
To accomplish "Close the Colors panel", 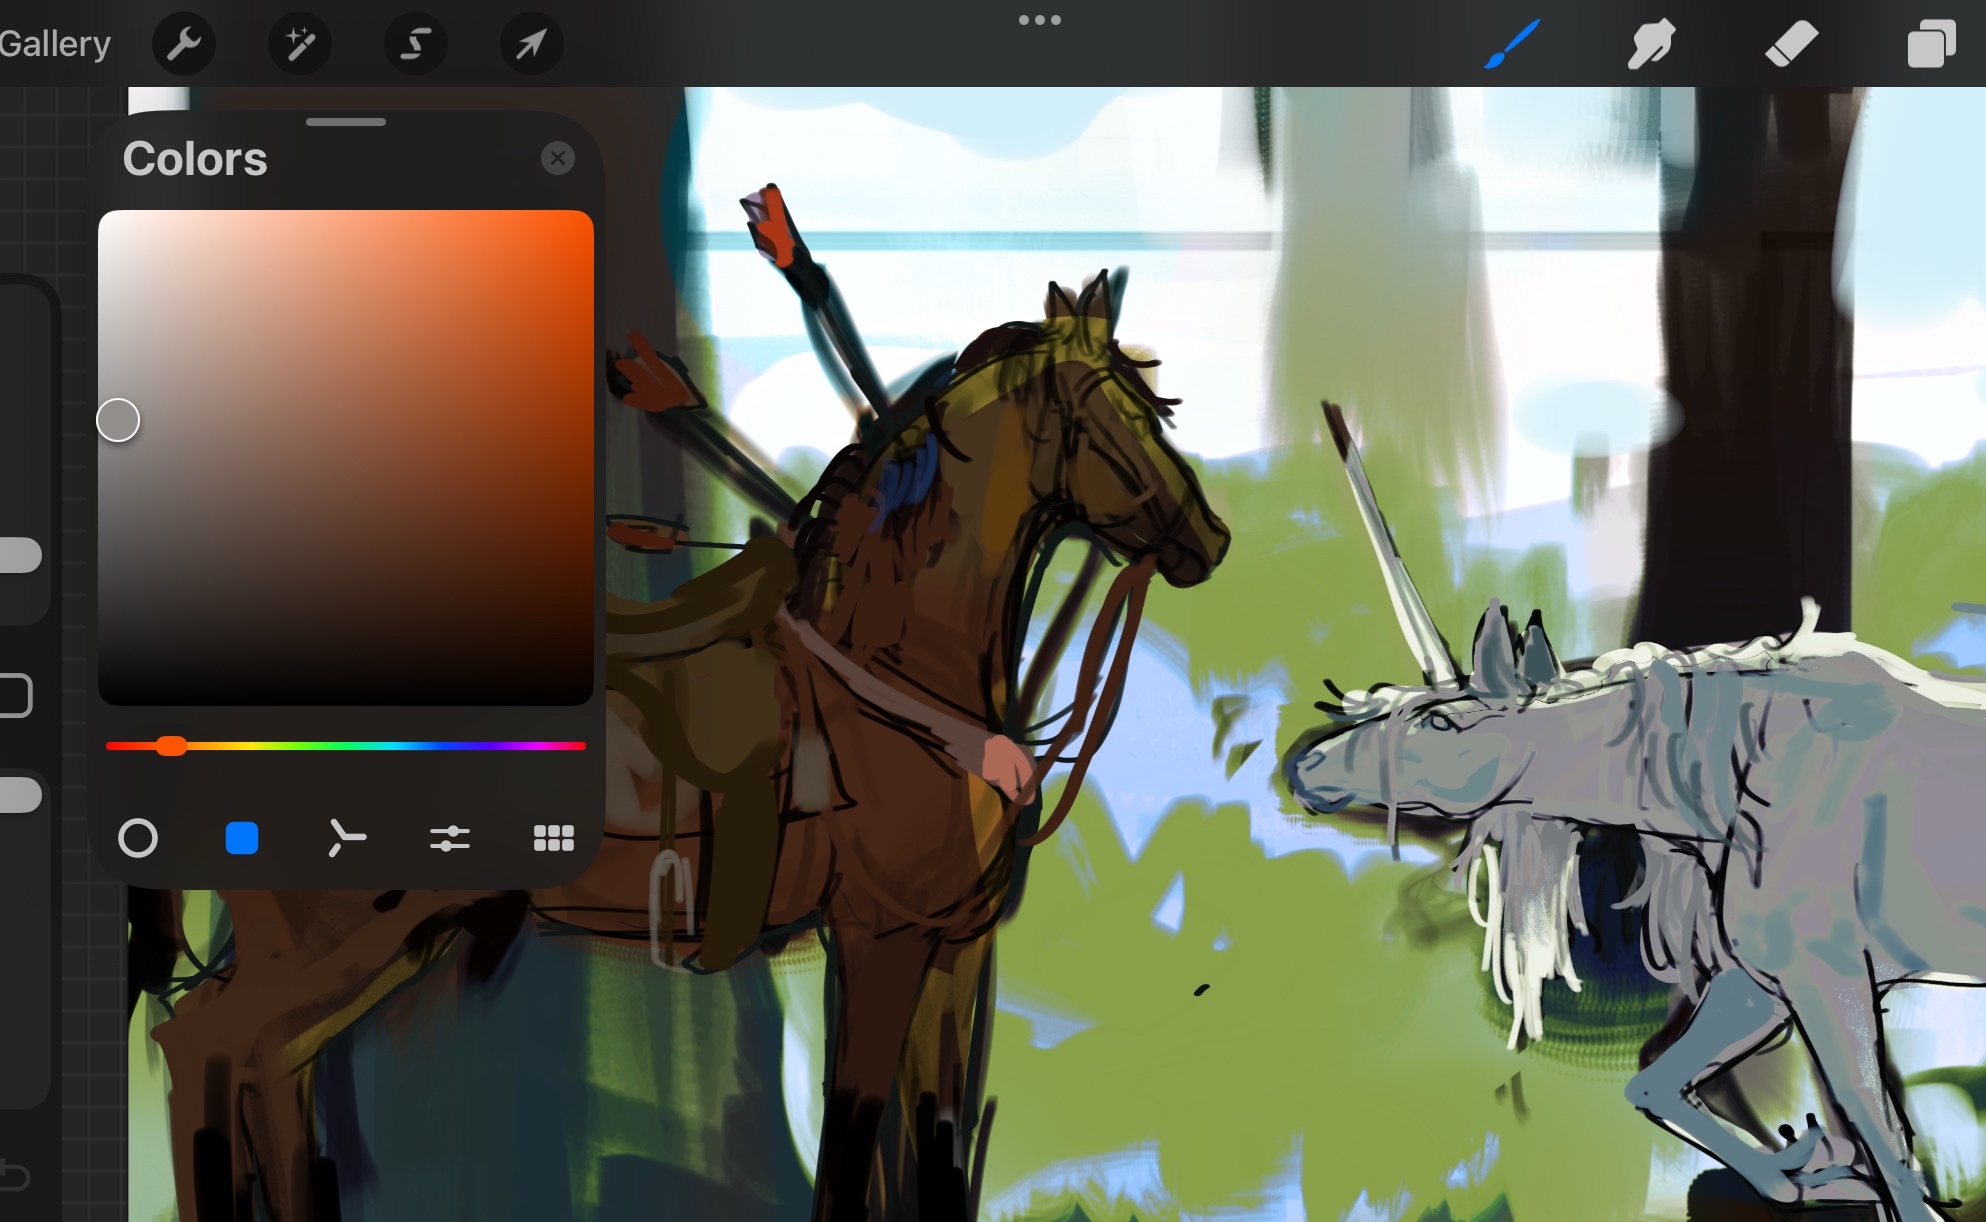I will [558, 158].
